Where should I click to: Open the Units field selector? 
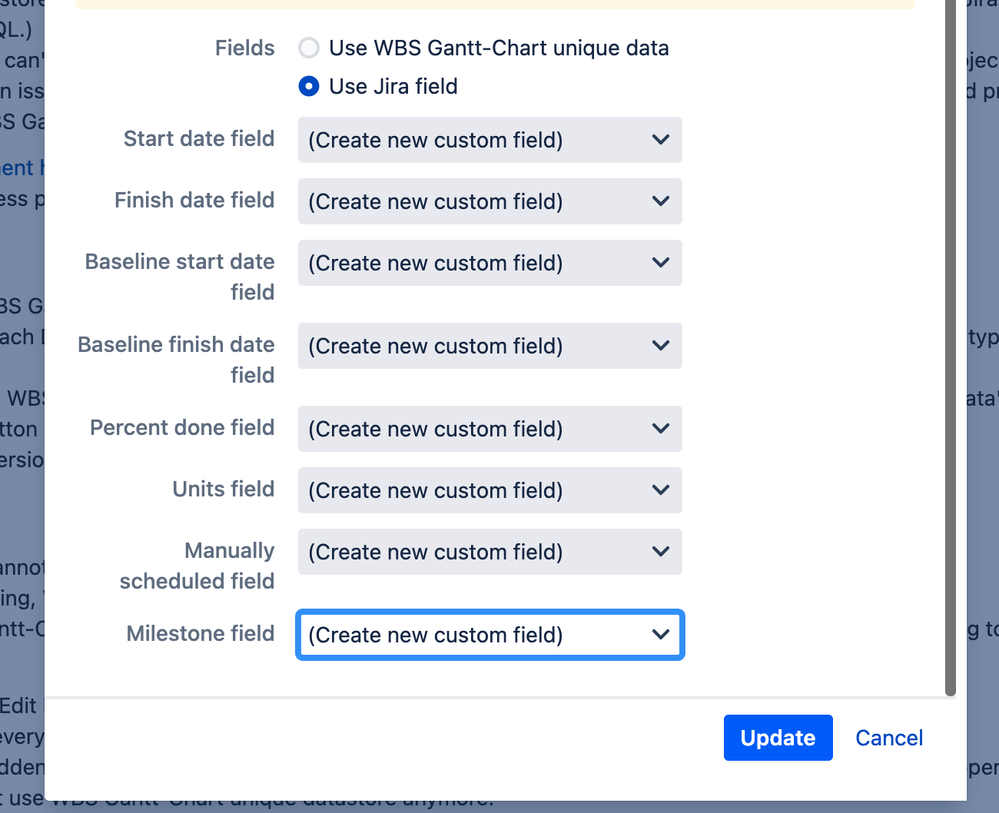point(489,490)
